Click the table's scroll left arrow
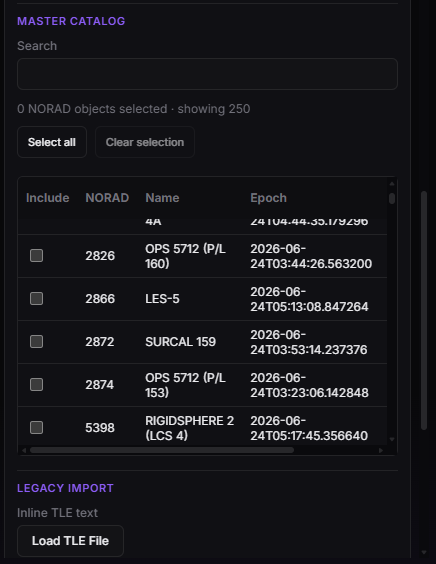The image size is (436, 564). click(24, 450)
